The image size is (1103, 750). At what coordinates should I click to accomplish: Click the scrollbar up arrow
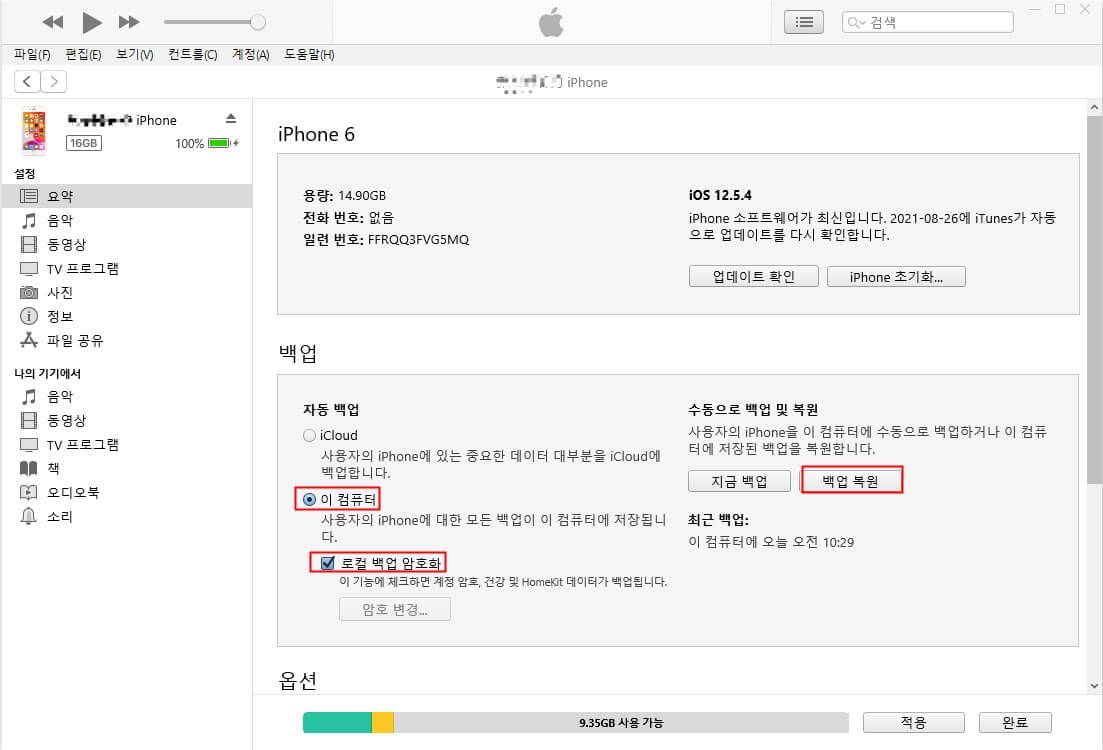(x=1094, y=108)
